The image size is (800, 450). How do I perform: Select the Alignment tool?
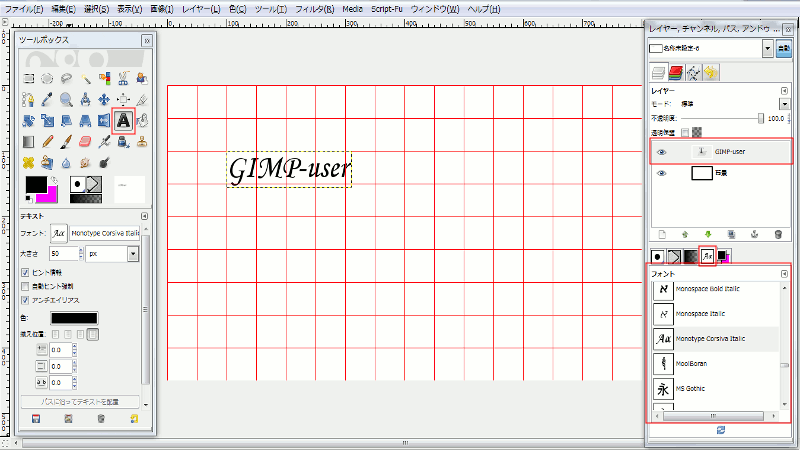pos(123,99)
